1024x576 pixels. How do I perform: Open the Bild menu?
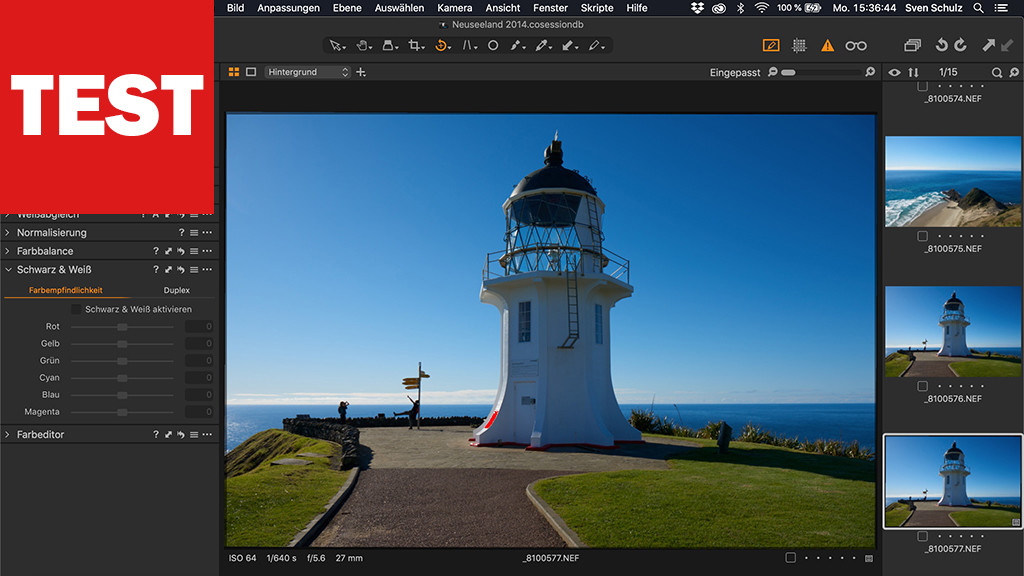235,8
